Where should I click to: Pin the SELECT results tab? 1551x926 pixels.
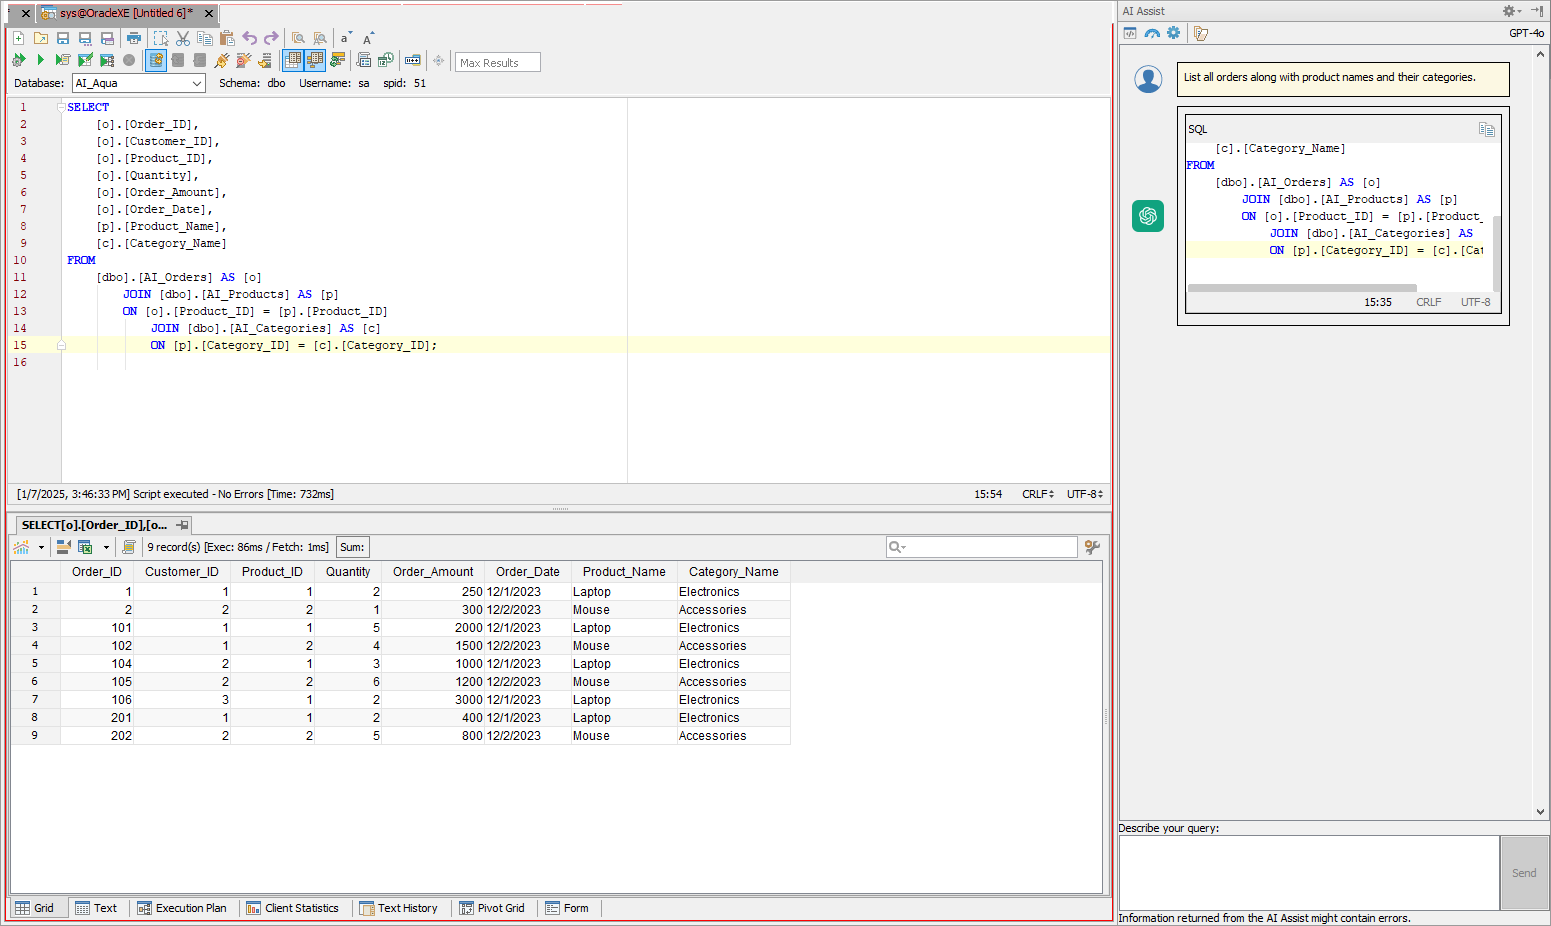point(182,525)
